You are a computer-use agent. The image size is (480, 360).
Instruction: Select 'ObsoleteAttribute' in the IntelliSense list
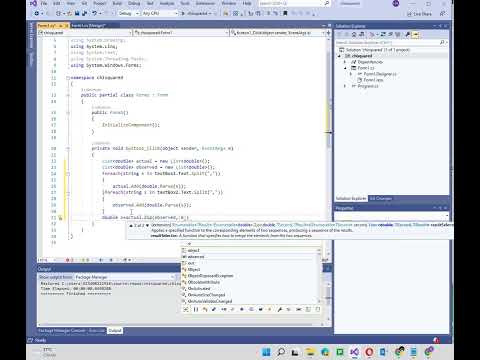tap(251, 282)
